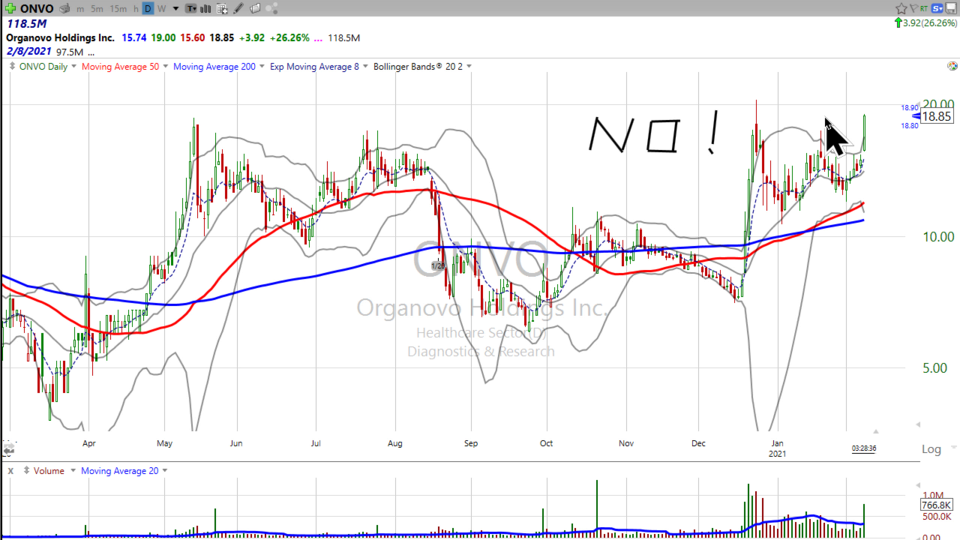960x540 pixels.
Task: Expand Exp Moving Average 8 dropdown arrow
Action: 366,66
